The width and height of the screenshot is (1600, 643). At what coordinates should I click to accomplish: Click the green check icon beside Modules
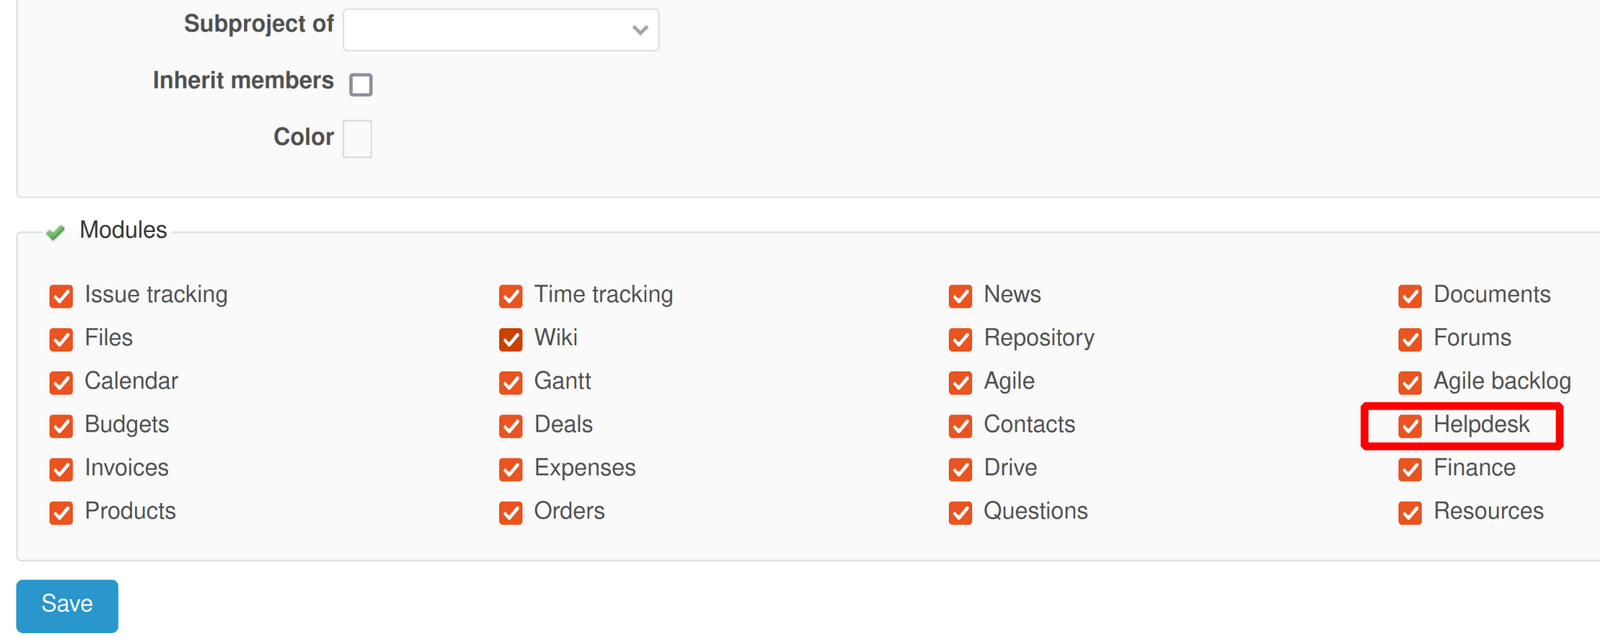coord(55,231)
